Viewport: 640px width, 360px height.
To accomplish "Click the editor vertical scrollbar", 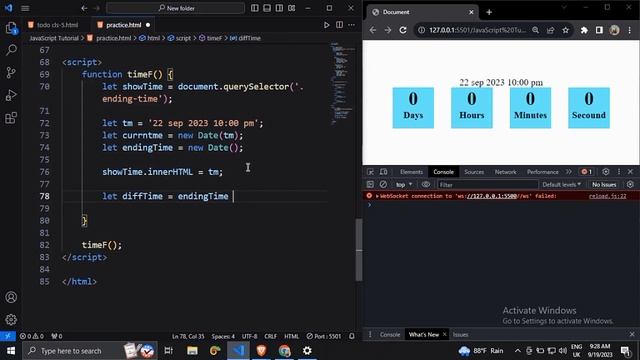I will click(359, 250).
